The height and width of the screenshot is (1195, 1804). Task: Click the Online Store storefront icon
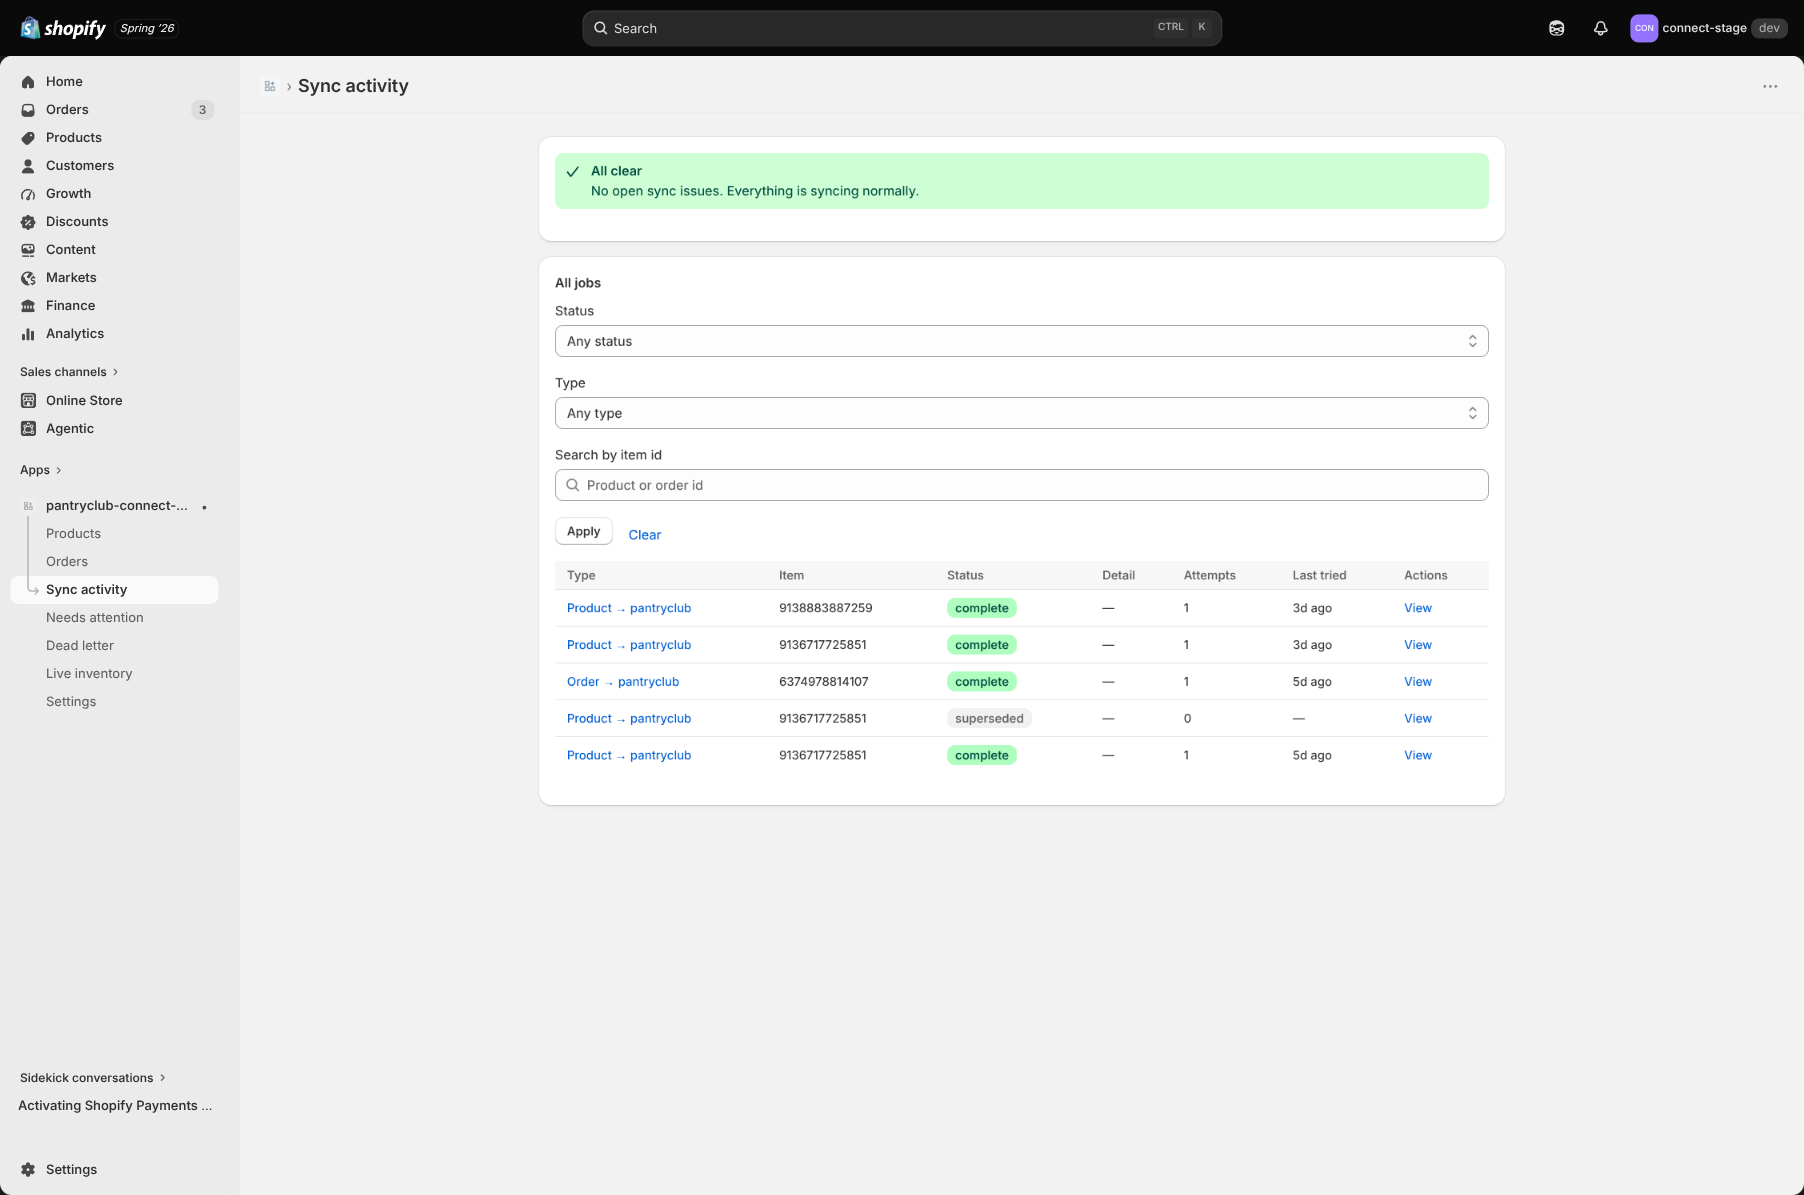(28, 400)
